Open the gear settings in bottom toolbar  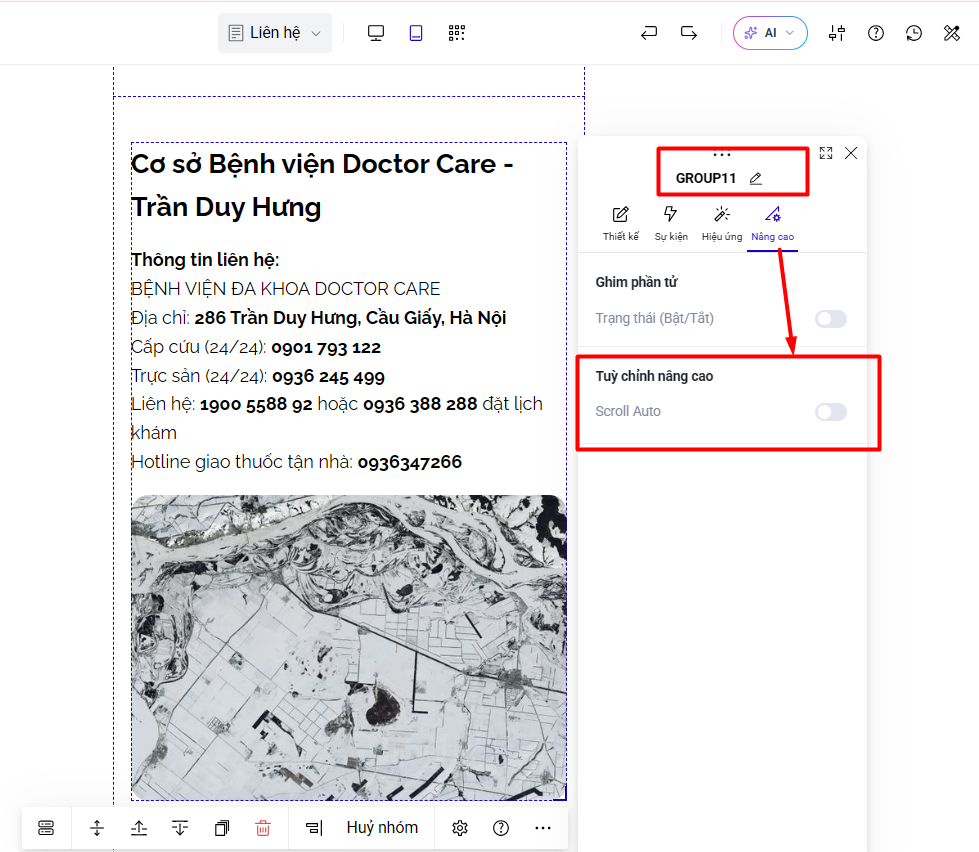[460, 828]
